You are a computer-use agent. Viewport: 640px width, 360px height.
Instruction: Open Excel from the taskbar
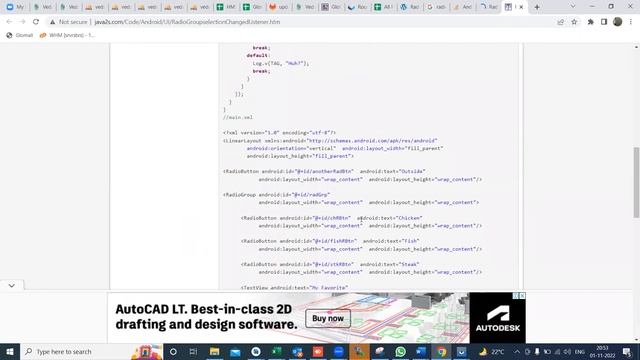276,352
